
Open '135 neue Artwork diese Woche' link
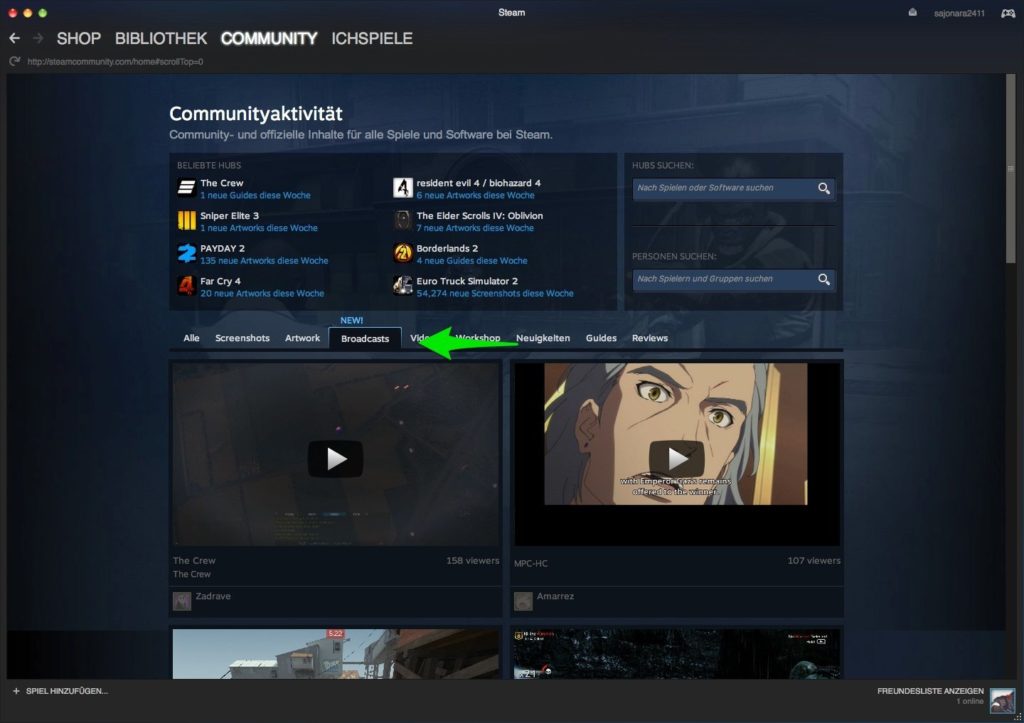click(x=264, y=261)
